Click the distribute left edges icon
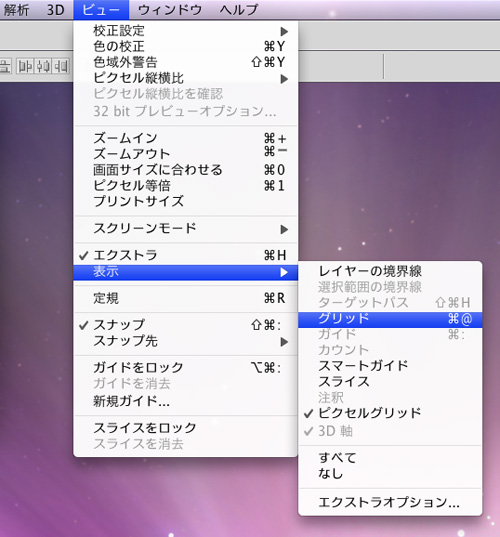500x537 pixels. point(26,66)
